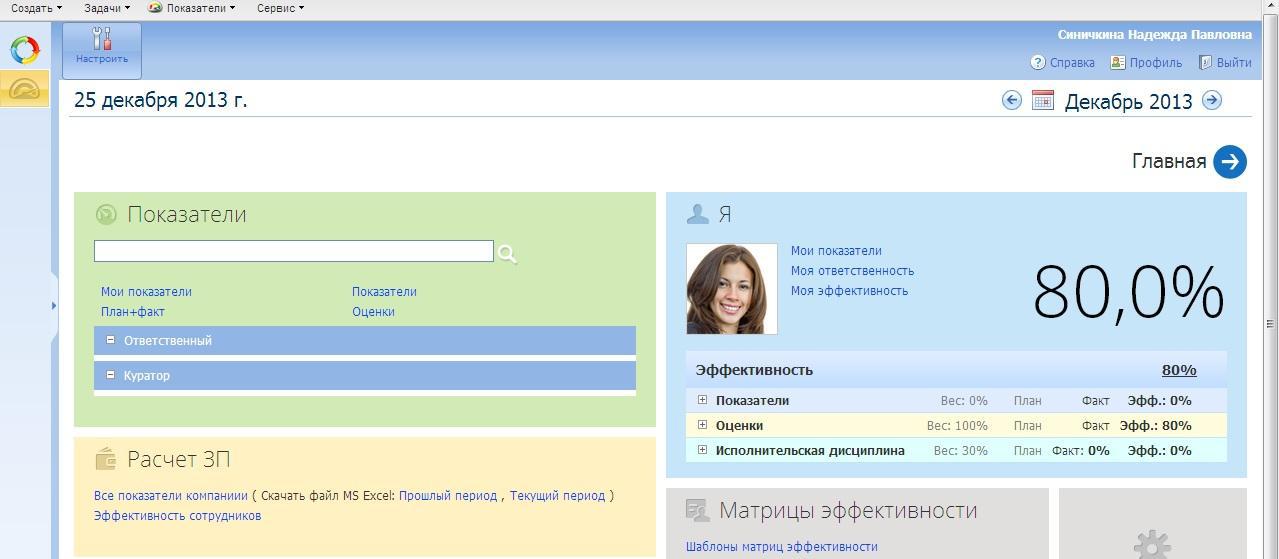
Task: Select the gauge icon in left sidebar
Action: pyautogui.click(x=25, y=89)
